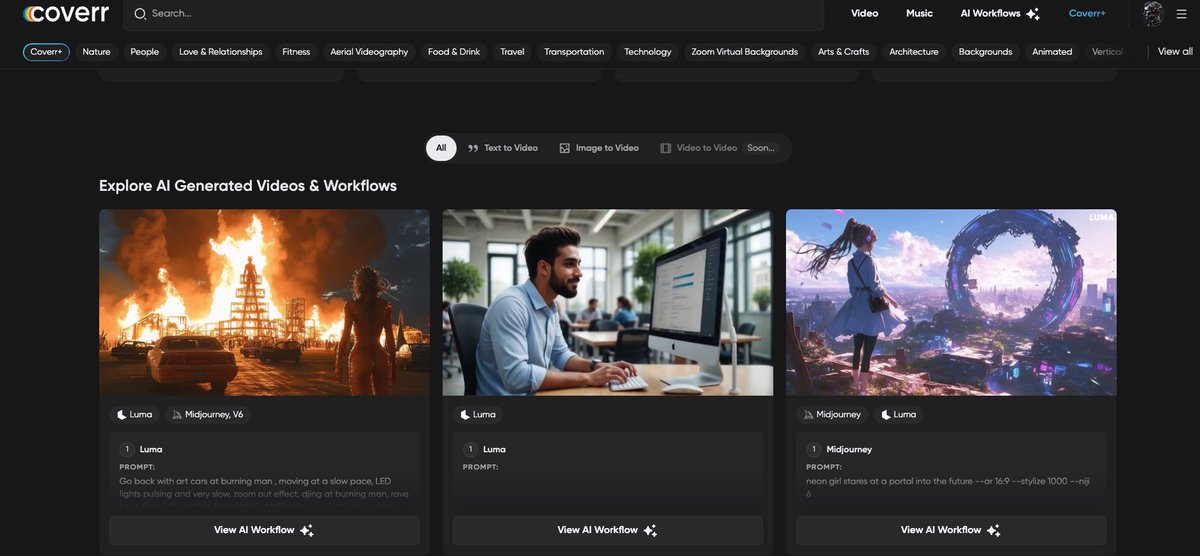Click Luma moon icon on office man card
Screen dimensions: 1200x556
(465, 414)
